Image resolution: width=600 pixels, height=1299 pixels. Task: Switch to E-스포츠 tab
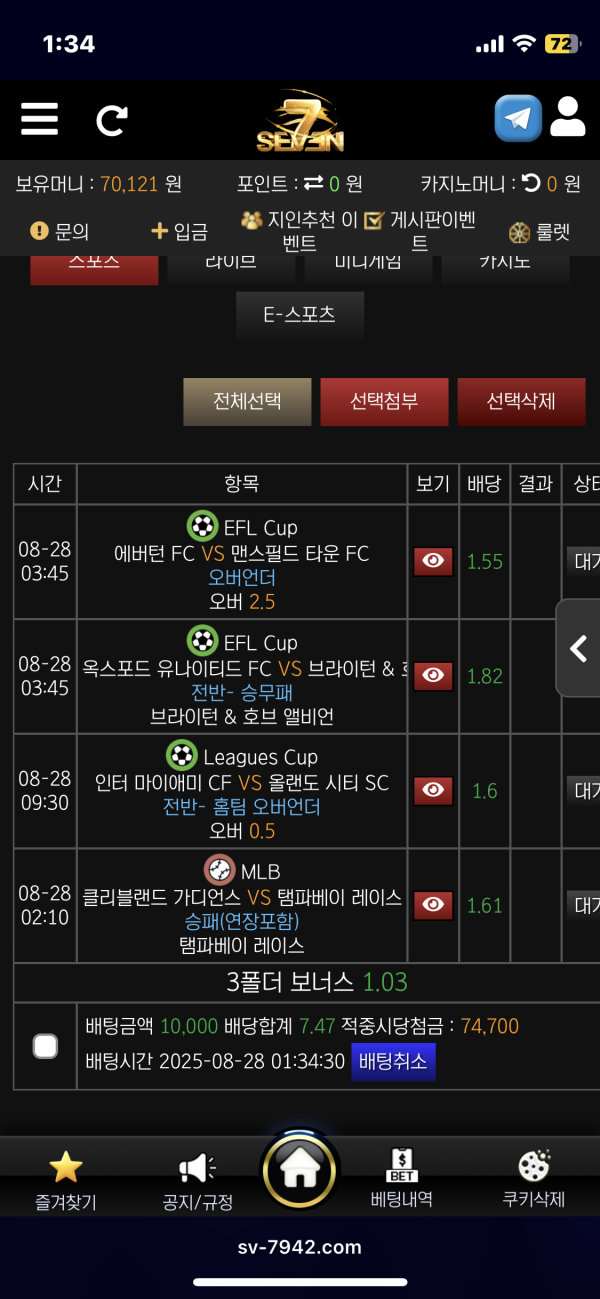pos(299,315)
